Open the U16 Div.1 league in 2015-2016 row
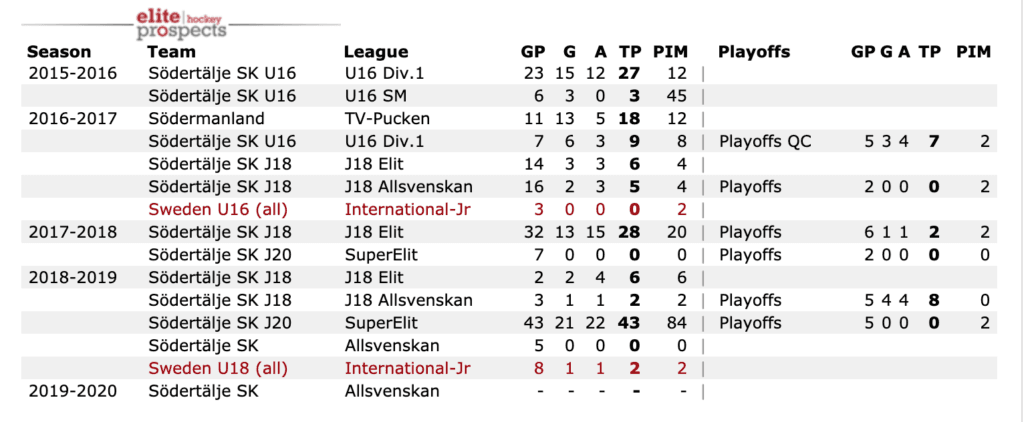Screen dimensions: 1024x422 (384, 73)
